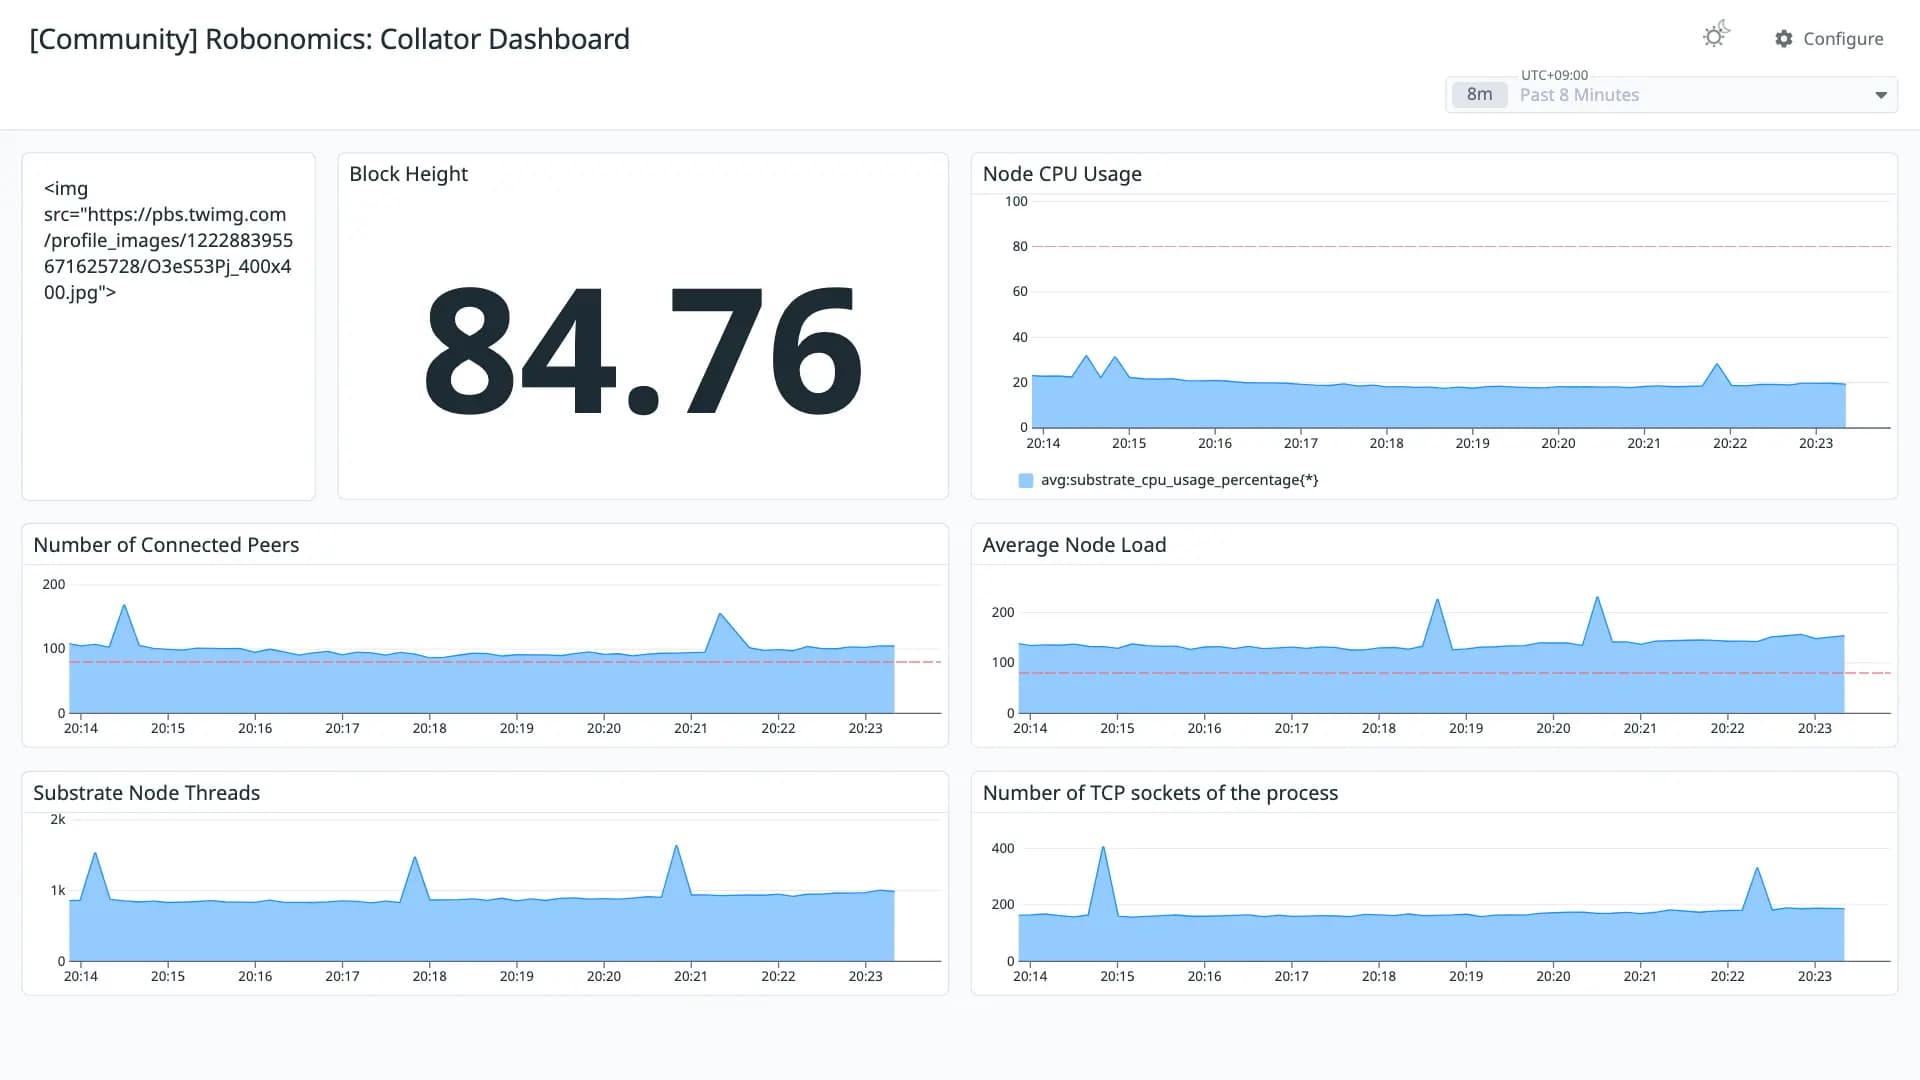Click the UTC+09:00 timezone label
The width and height of the screenshot is (1920, 1080).
tap(1554, 75)
